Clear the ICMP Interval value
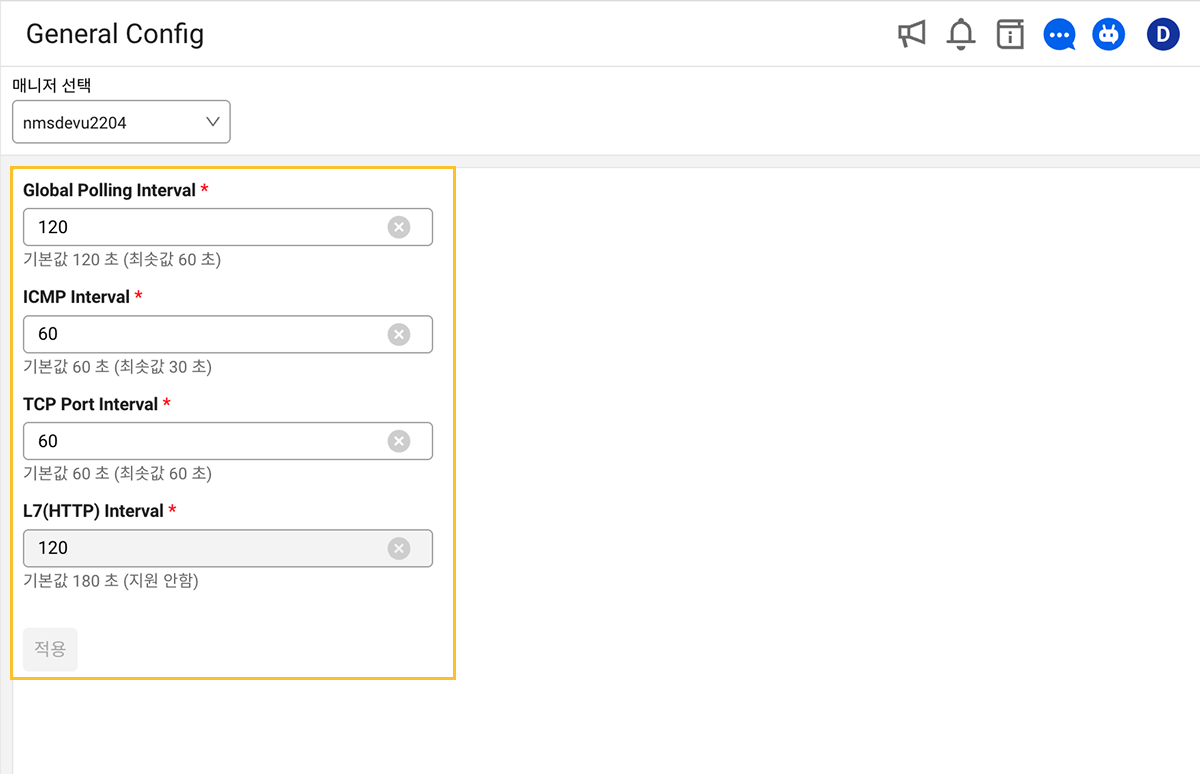1200x774 pixels. coord(399,334)
